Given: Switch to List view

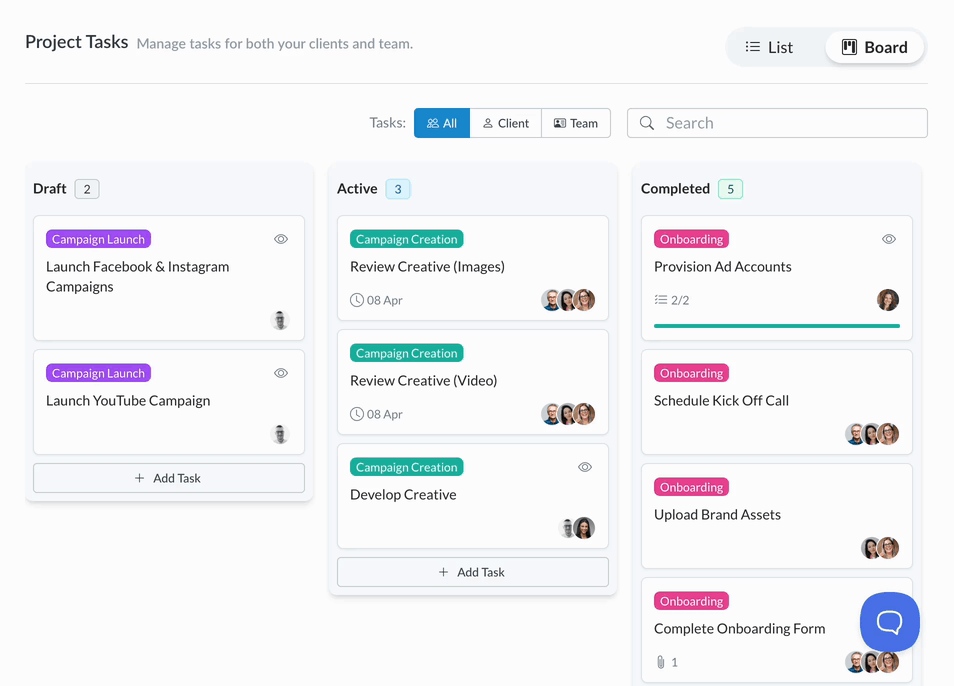Looking at the screenshot, I should pyautogui.click(x=769, y=47).
